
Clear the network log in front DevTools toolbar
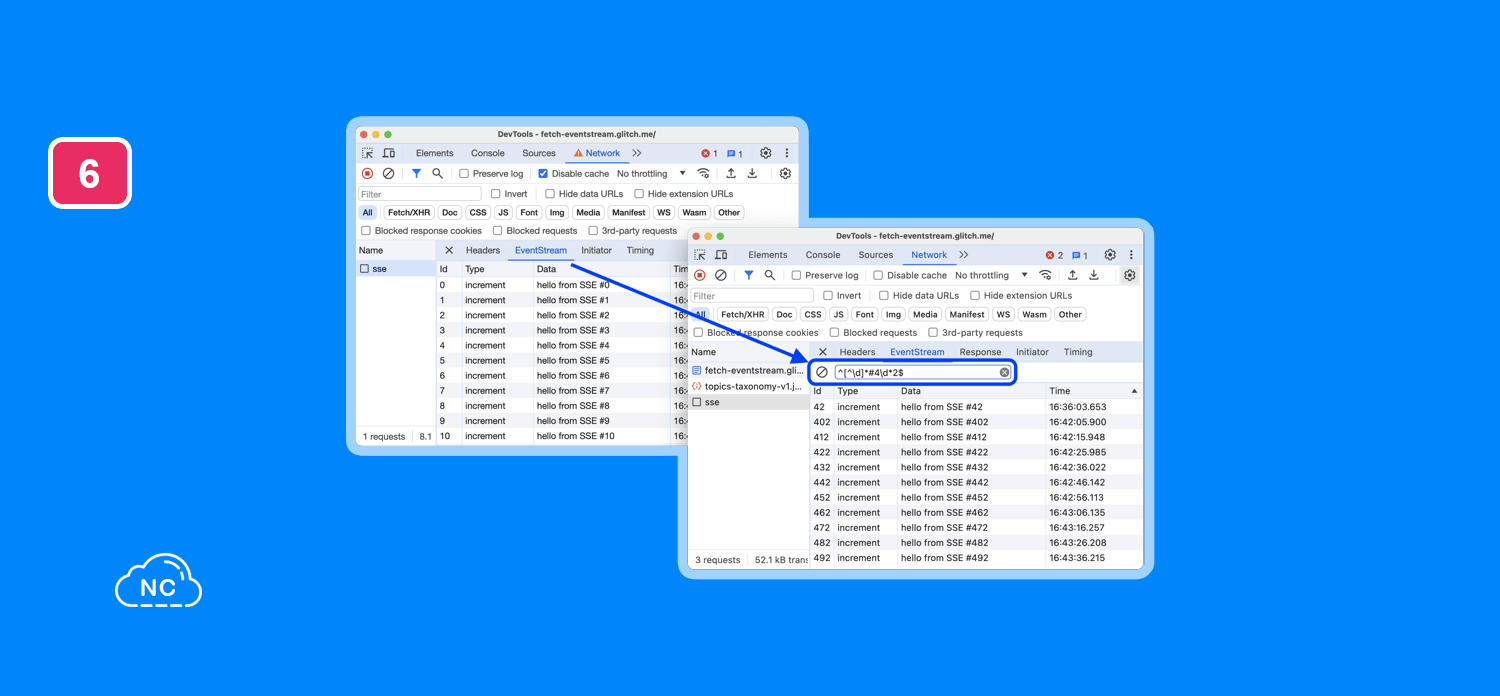coord(720,275)
